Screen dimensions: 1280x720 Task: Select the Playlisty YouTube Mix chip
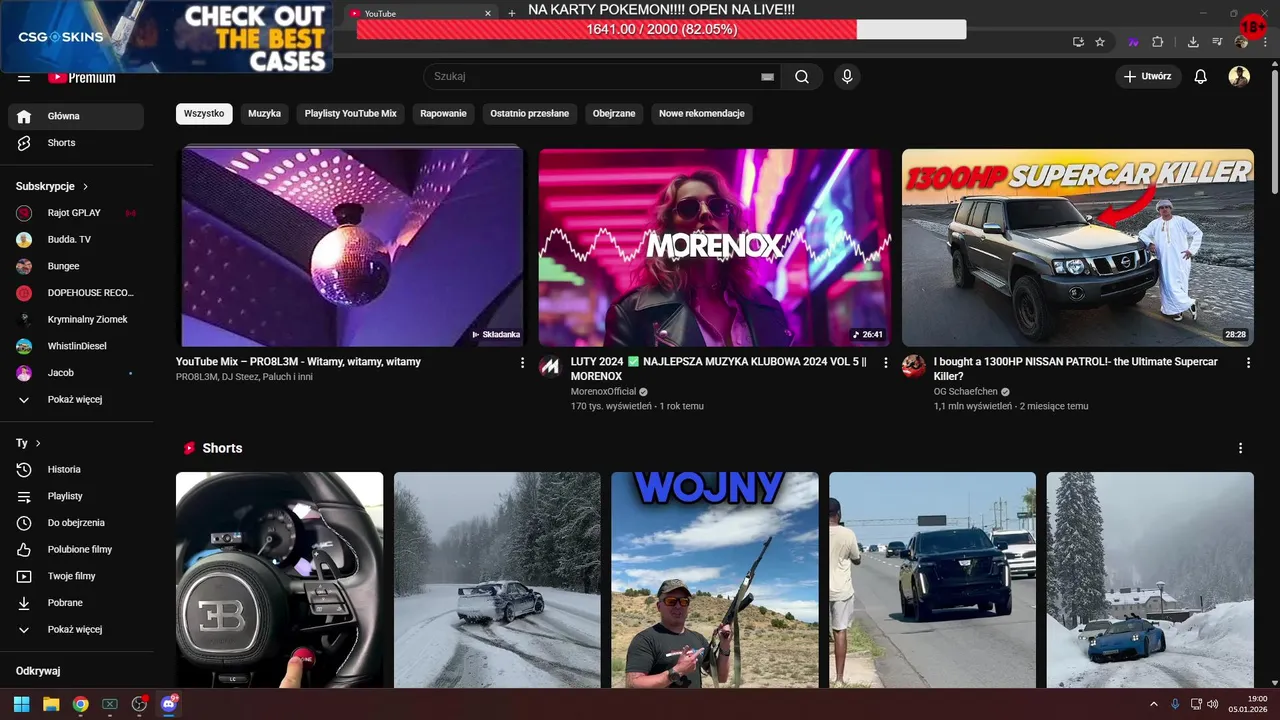[x=351, y=114]
